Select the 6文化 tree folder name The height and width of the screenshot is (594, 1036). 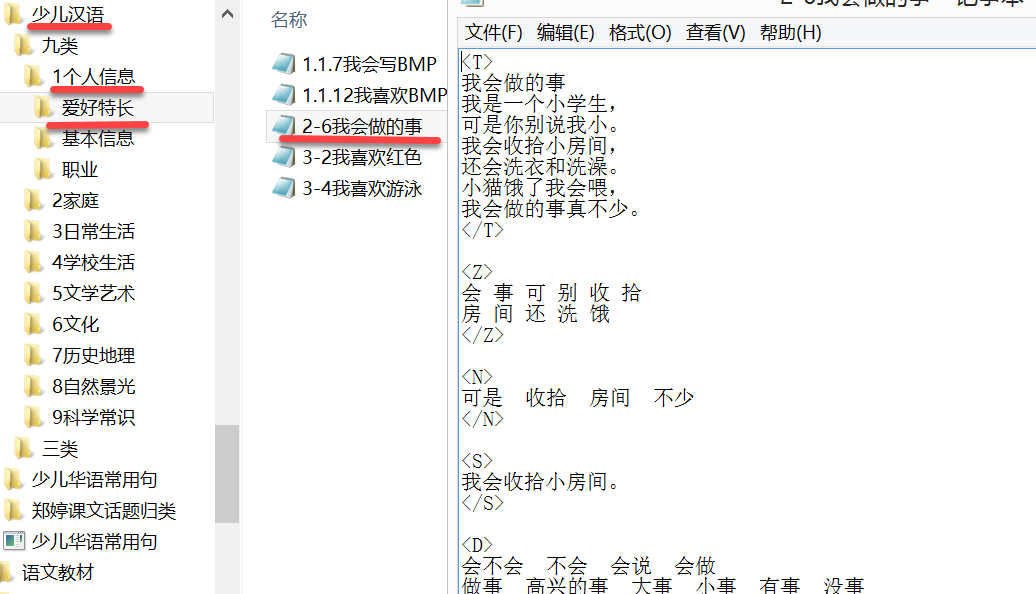(75, 324)
